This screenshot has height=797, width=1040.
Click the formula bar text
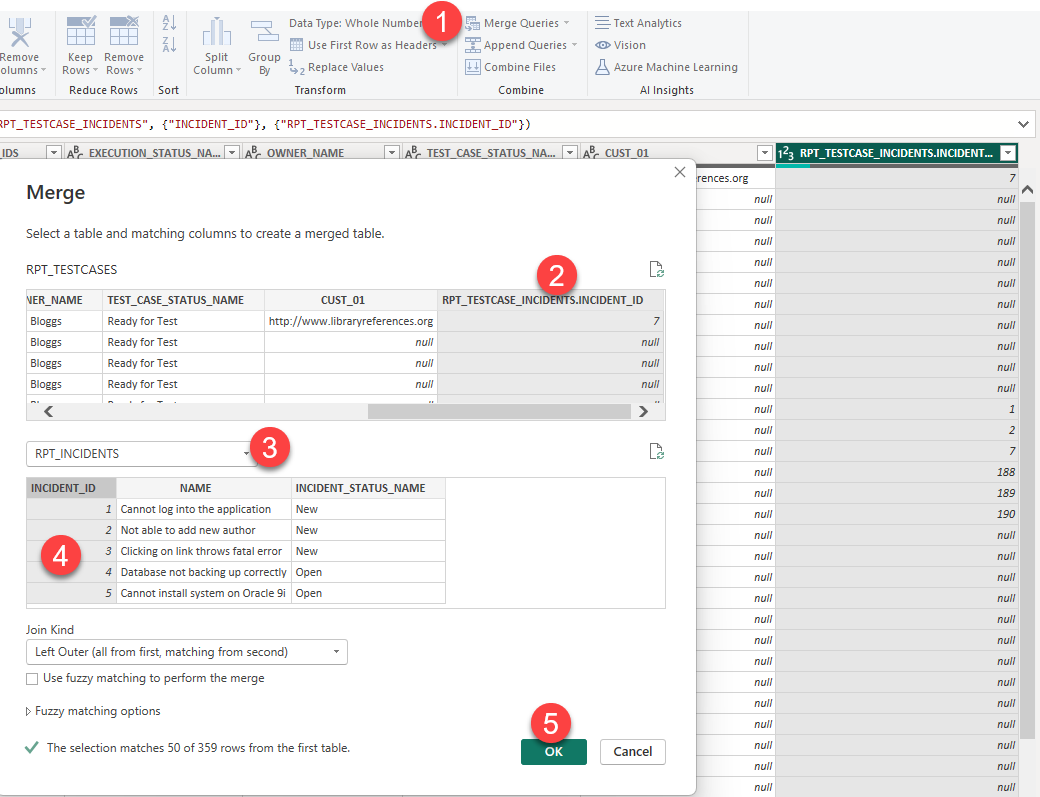click(265, 124)
